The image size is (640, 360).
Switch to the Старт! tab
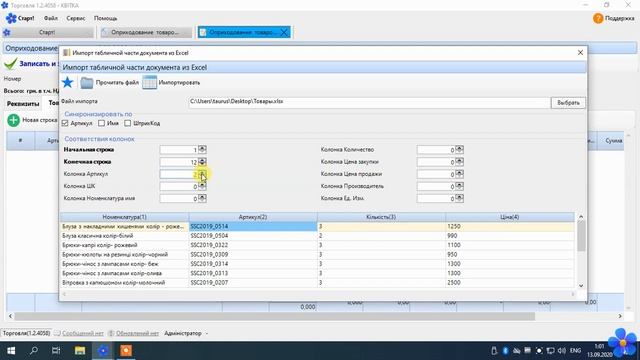pos(47,32)
